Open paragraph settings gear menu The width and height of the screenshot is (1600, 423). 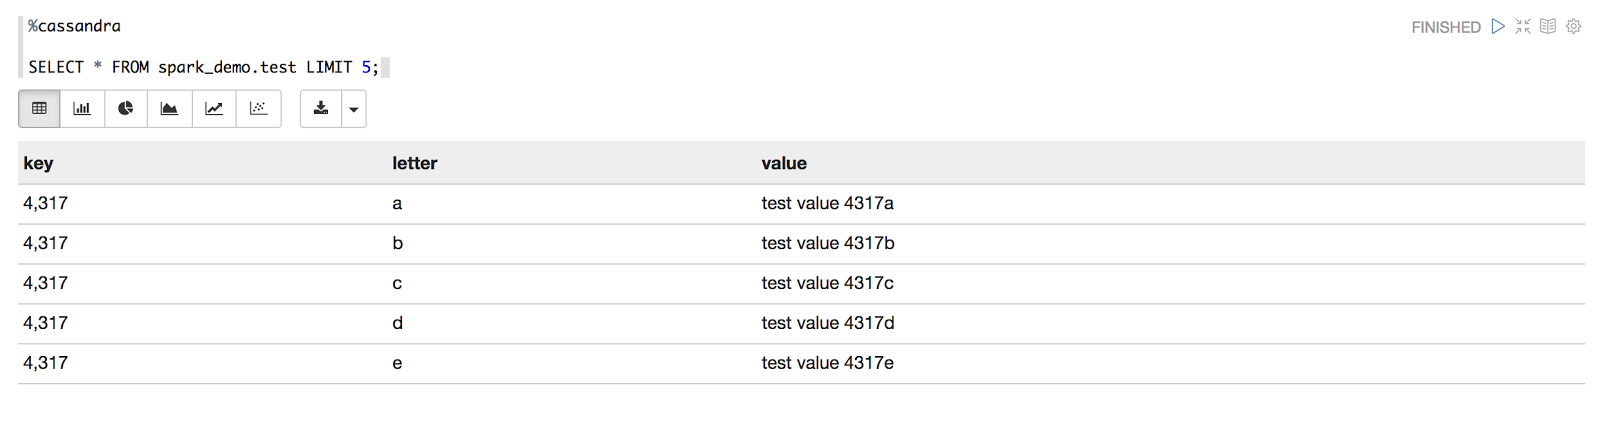coord(1574,27)
